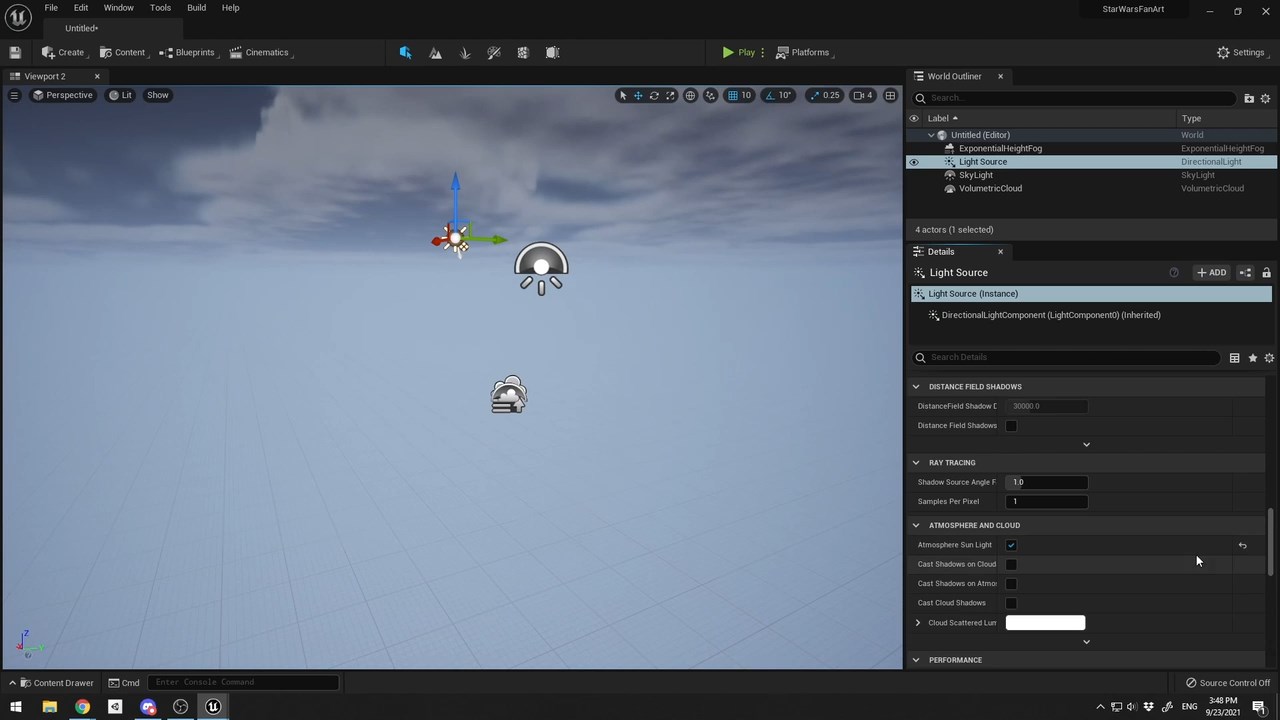Toggle Distance Field Shadows on

[x=1010, y=425]
